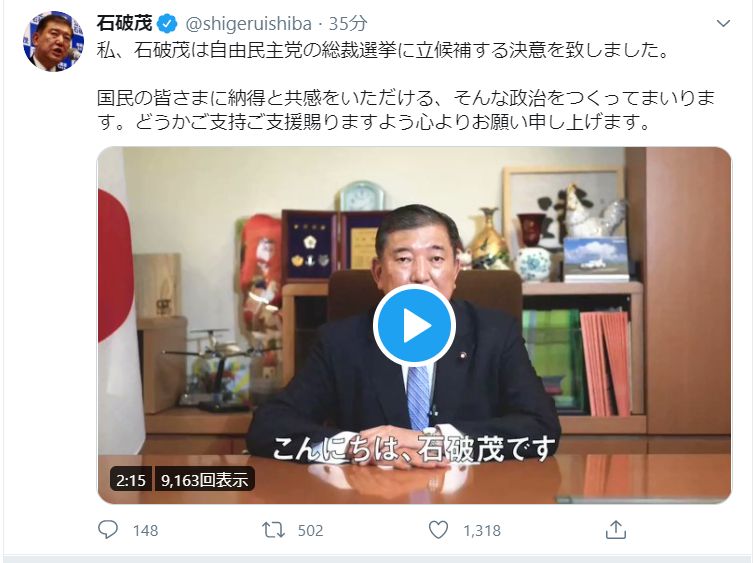Click the share upload icon
The height and width of the screenshot is (563, 754).
(x=616, y=529)
